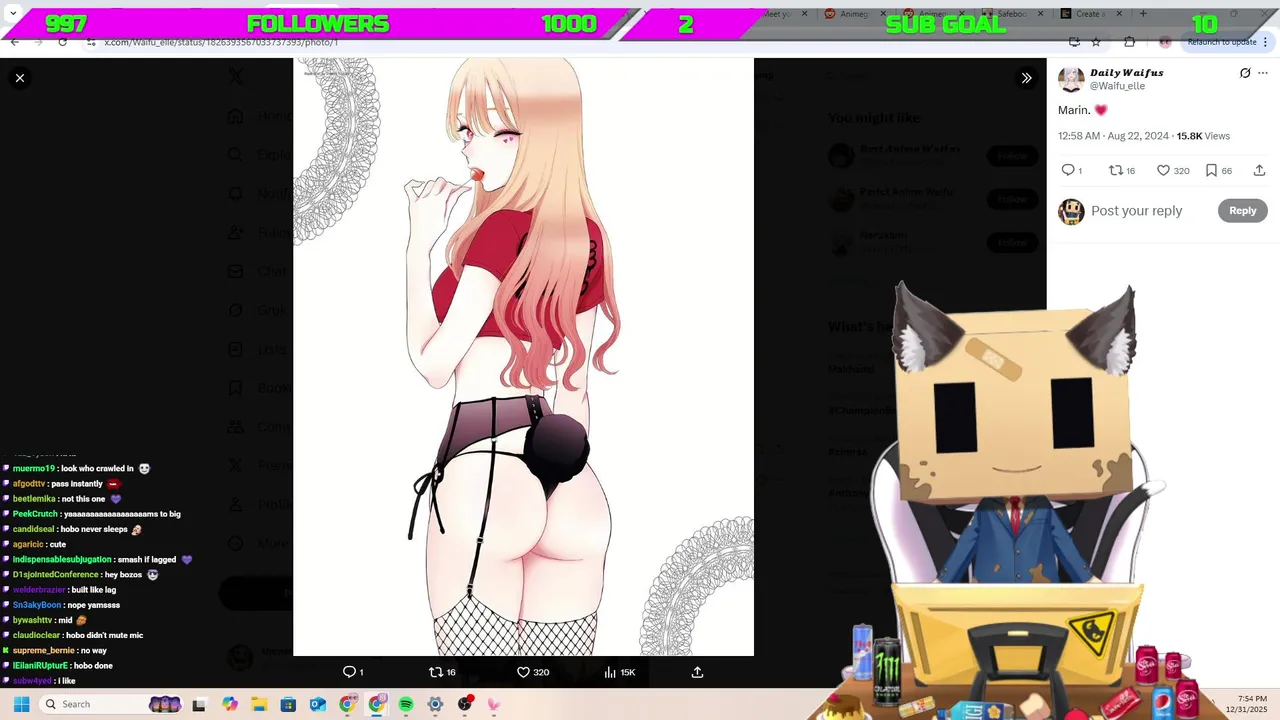
Task: Open the views chart icon below the photo
Action: pyautogui.click(x=610, y=672)
